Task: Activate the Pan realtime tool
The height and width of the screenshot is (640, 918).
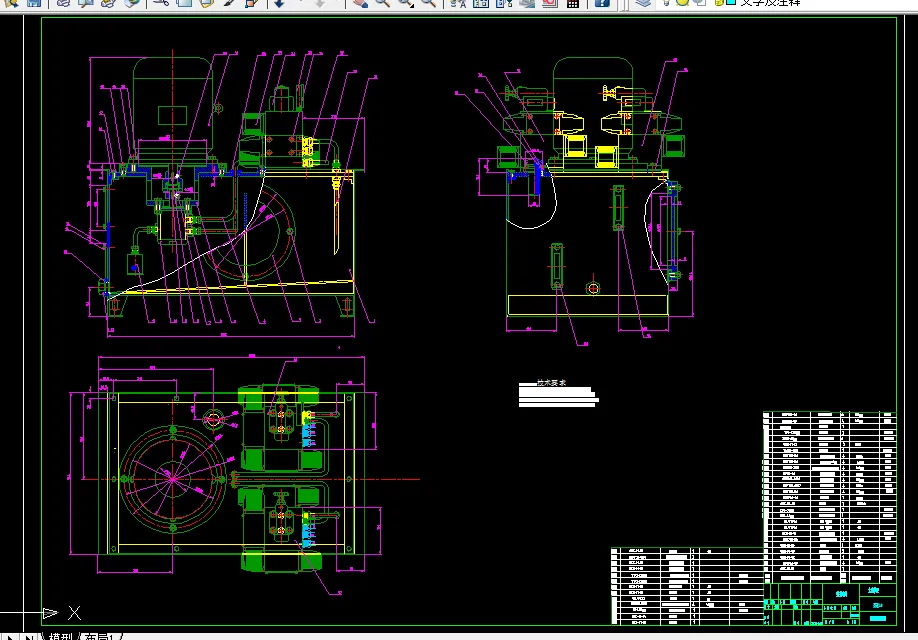Action: 361,3
